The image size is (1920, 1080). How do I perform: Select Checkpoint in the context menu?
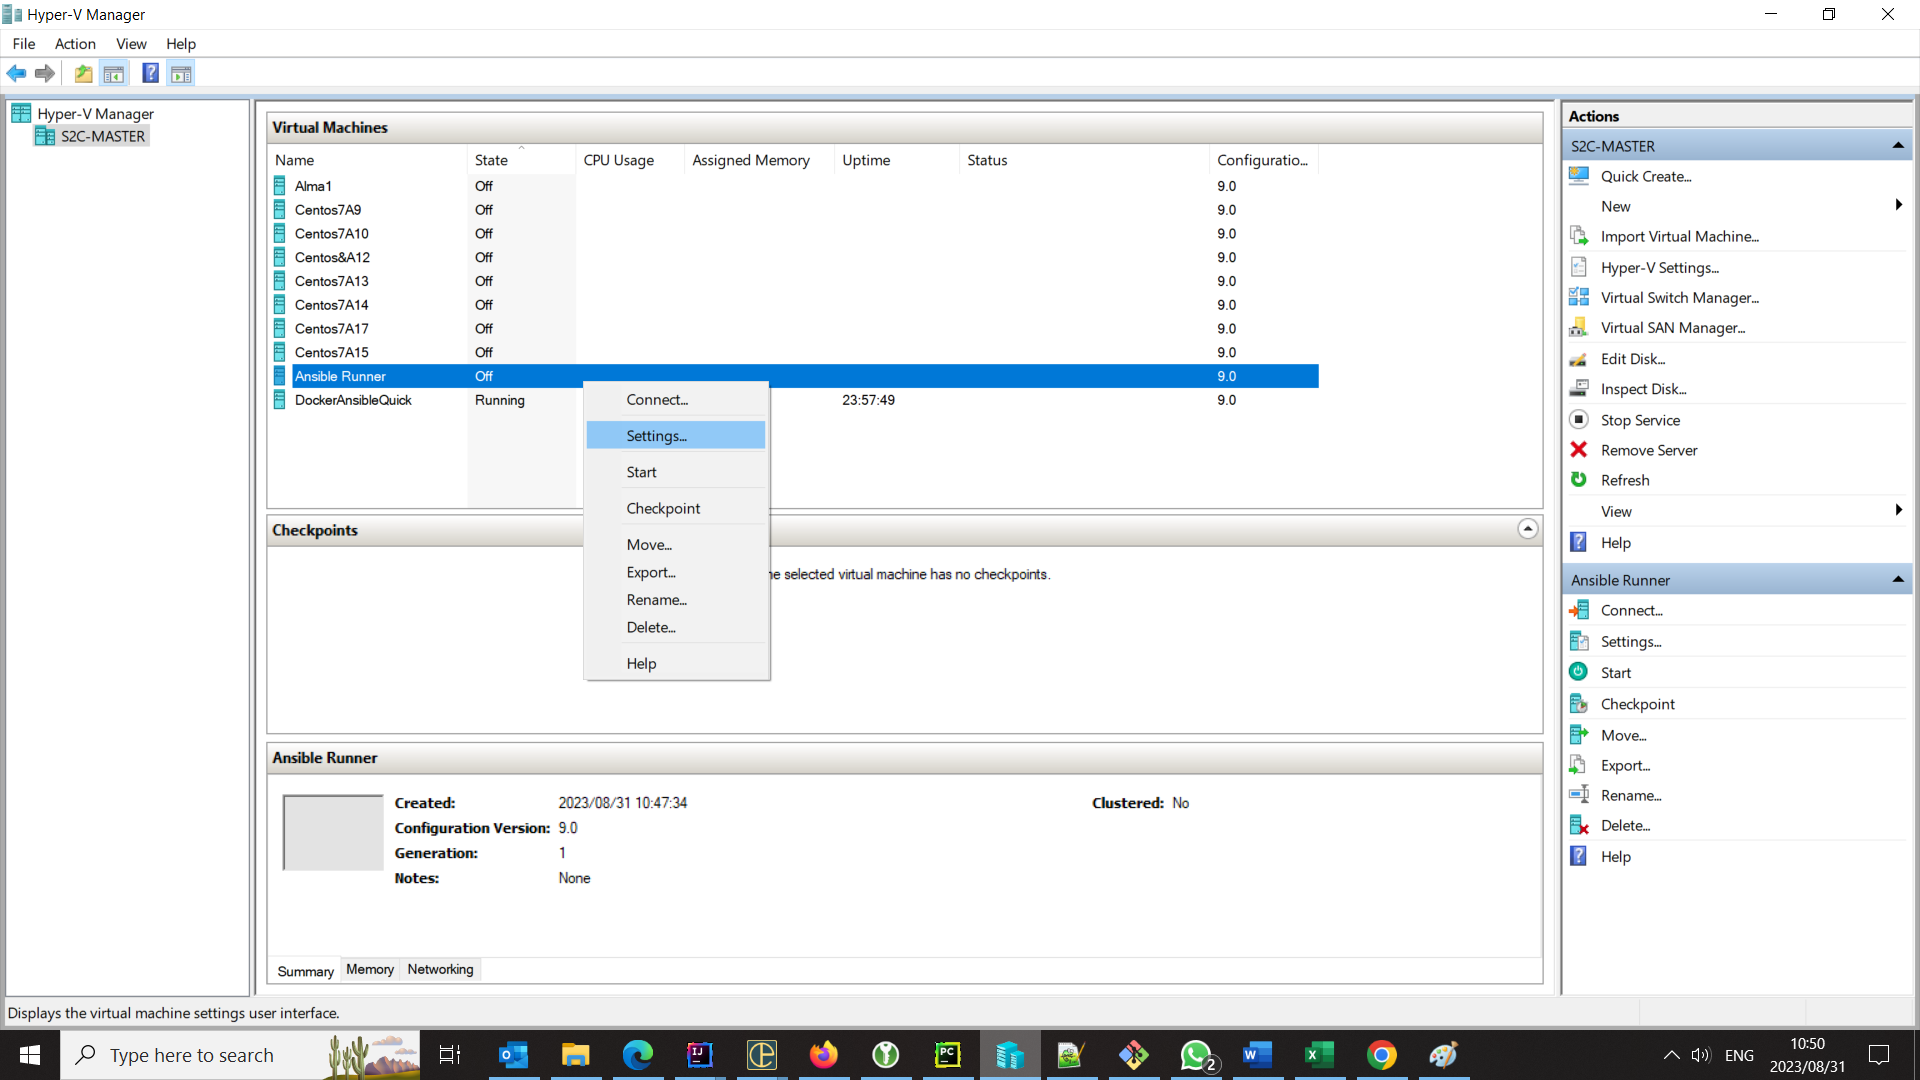pyautogui.click(x=663, y=508)
